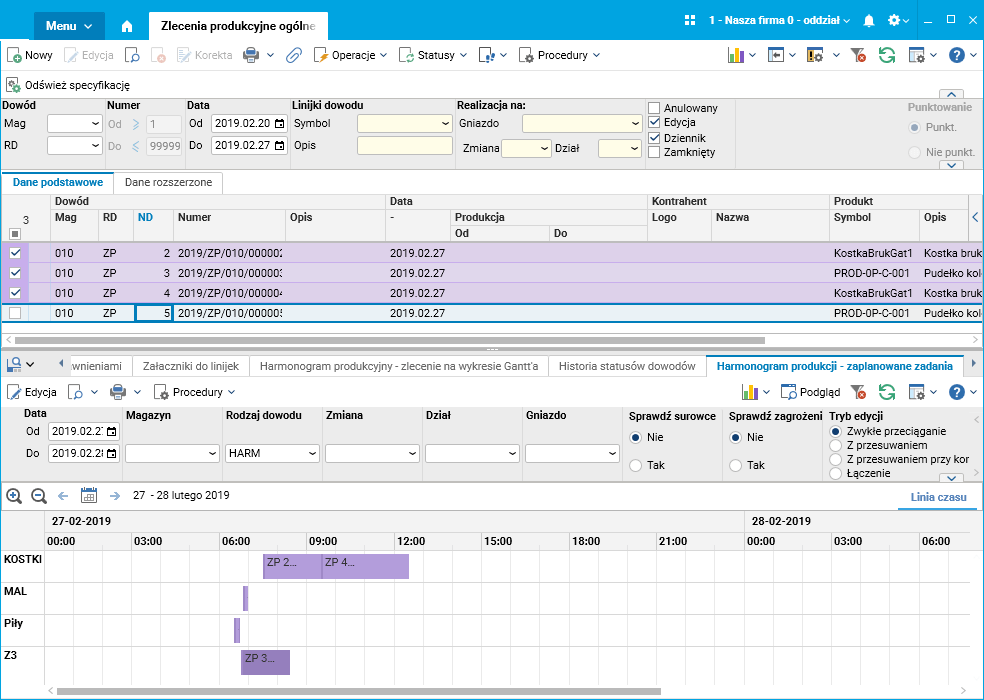The width and height of the screenshot is (984, 700).
Task: Open the timeline calendar picker icon
Action: pyautogui.click(x=89, y=495)
